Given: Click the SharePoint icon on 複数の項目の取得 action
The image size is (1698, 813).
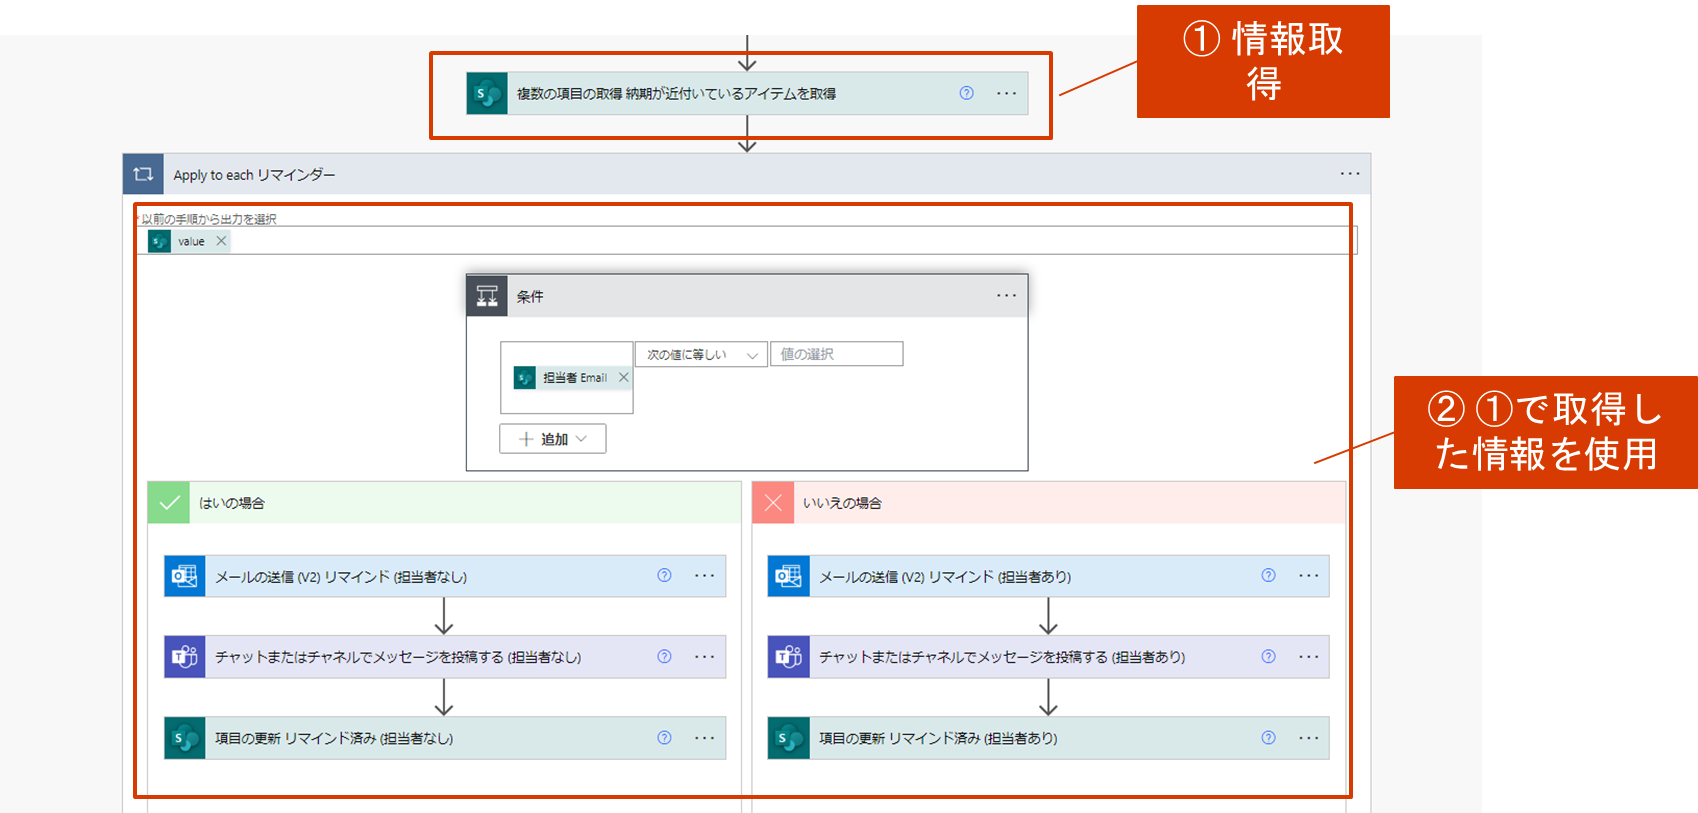Looking at the screenshot, I should (x=487, y=94).
